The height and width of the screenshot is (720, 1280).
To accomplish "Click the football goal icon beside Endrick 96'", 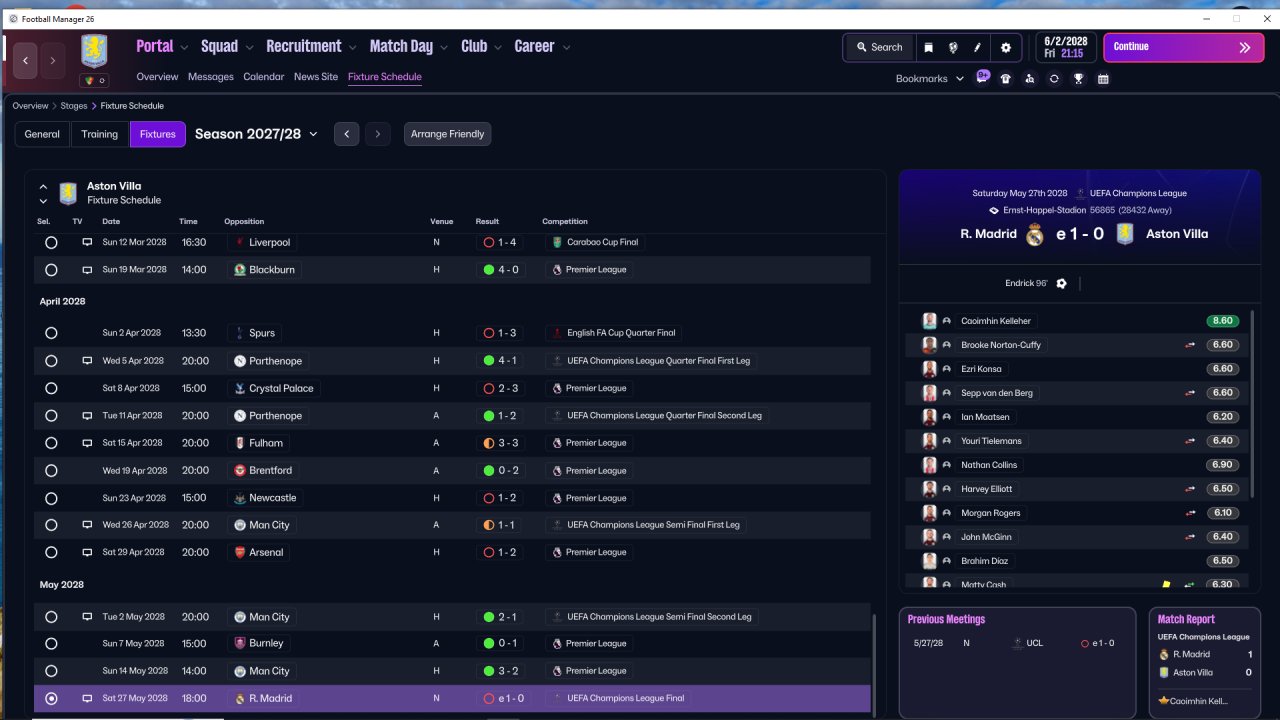I will pos(1062,283).
